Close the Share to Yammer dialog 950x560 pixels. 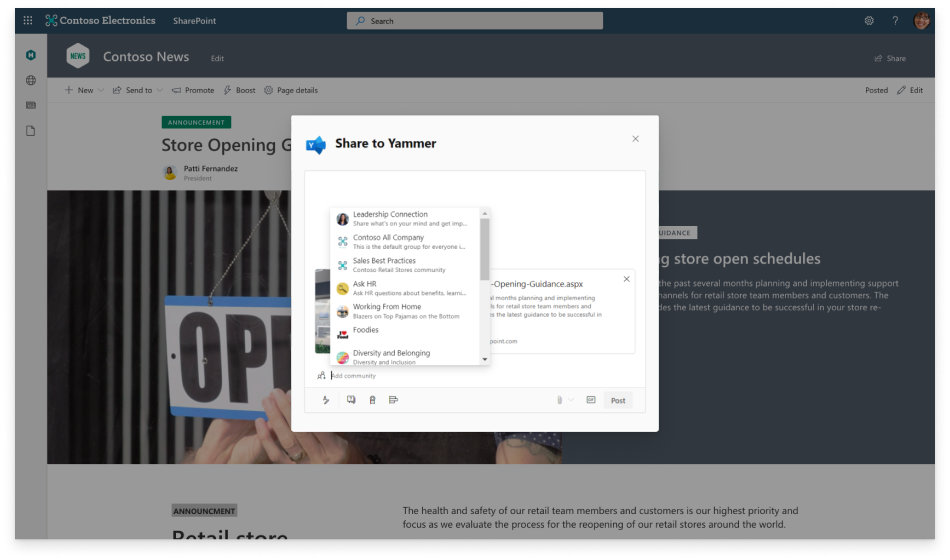636,139
